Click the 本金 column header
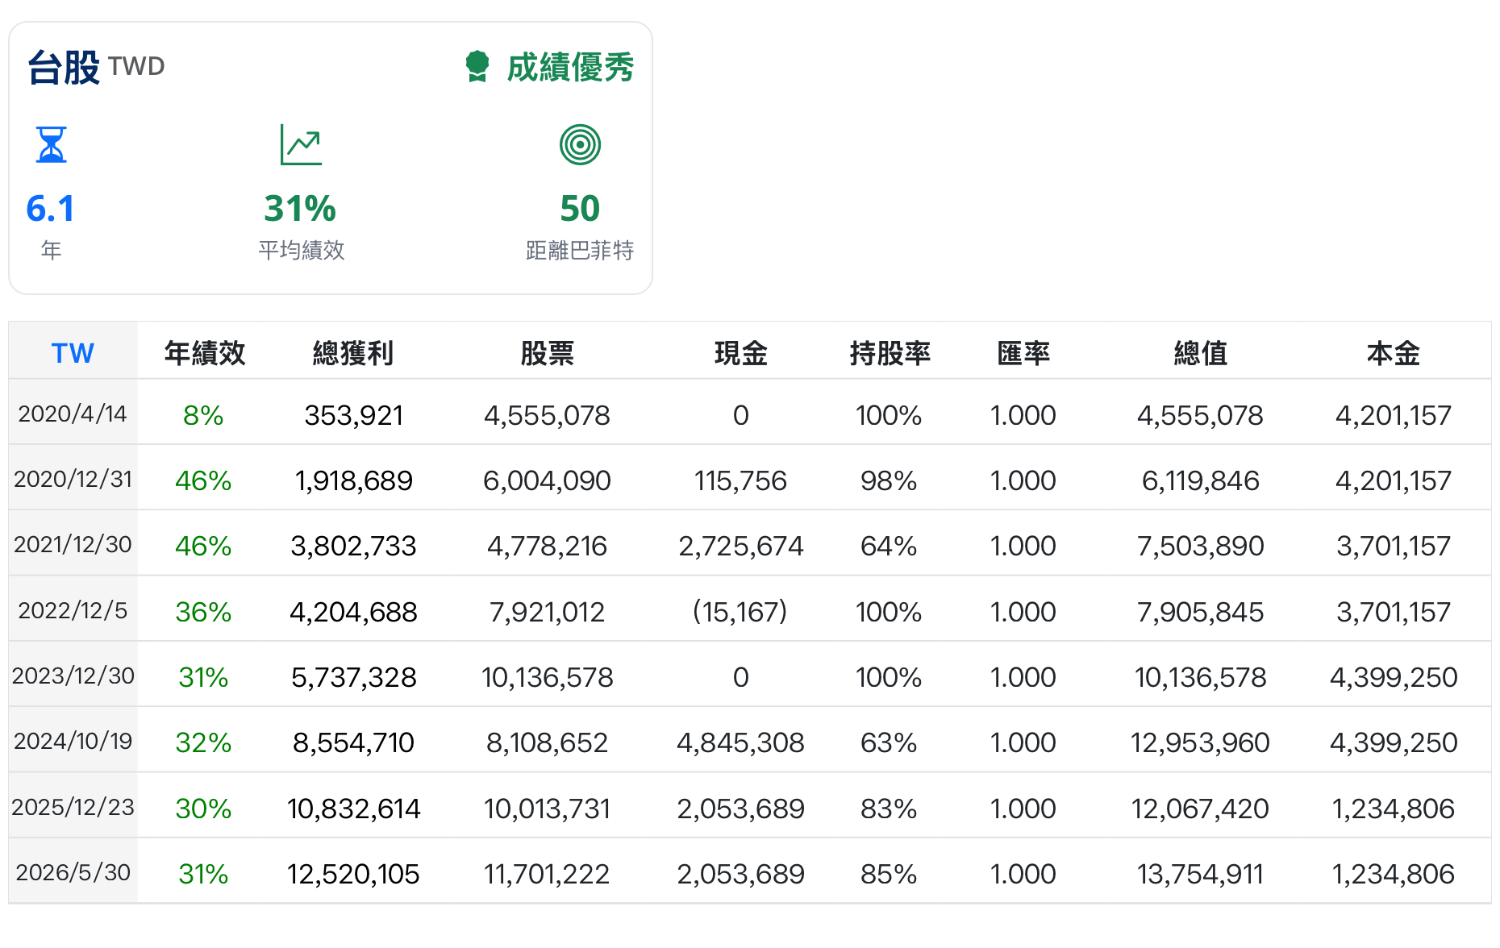The image size is (1500, 948). coord(1393,353)
